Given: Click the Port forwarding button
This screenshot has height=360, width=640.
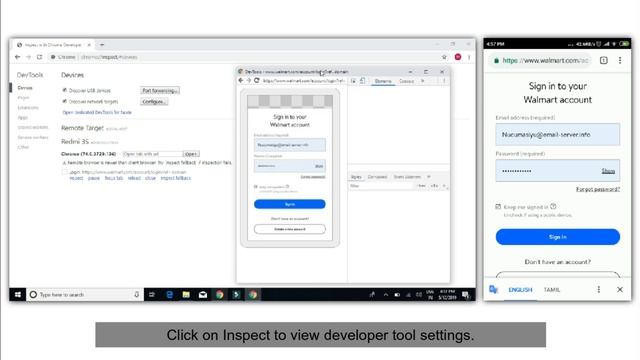Looking at the screenshot, I should pyautogui.click(x=160, y=91).
